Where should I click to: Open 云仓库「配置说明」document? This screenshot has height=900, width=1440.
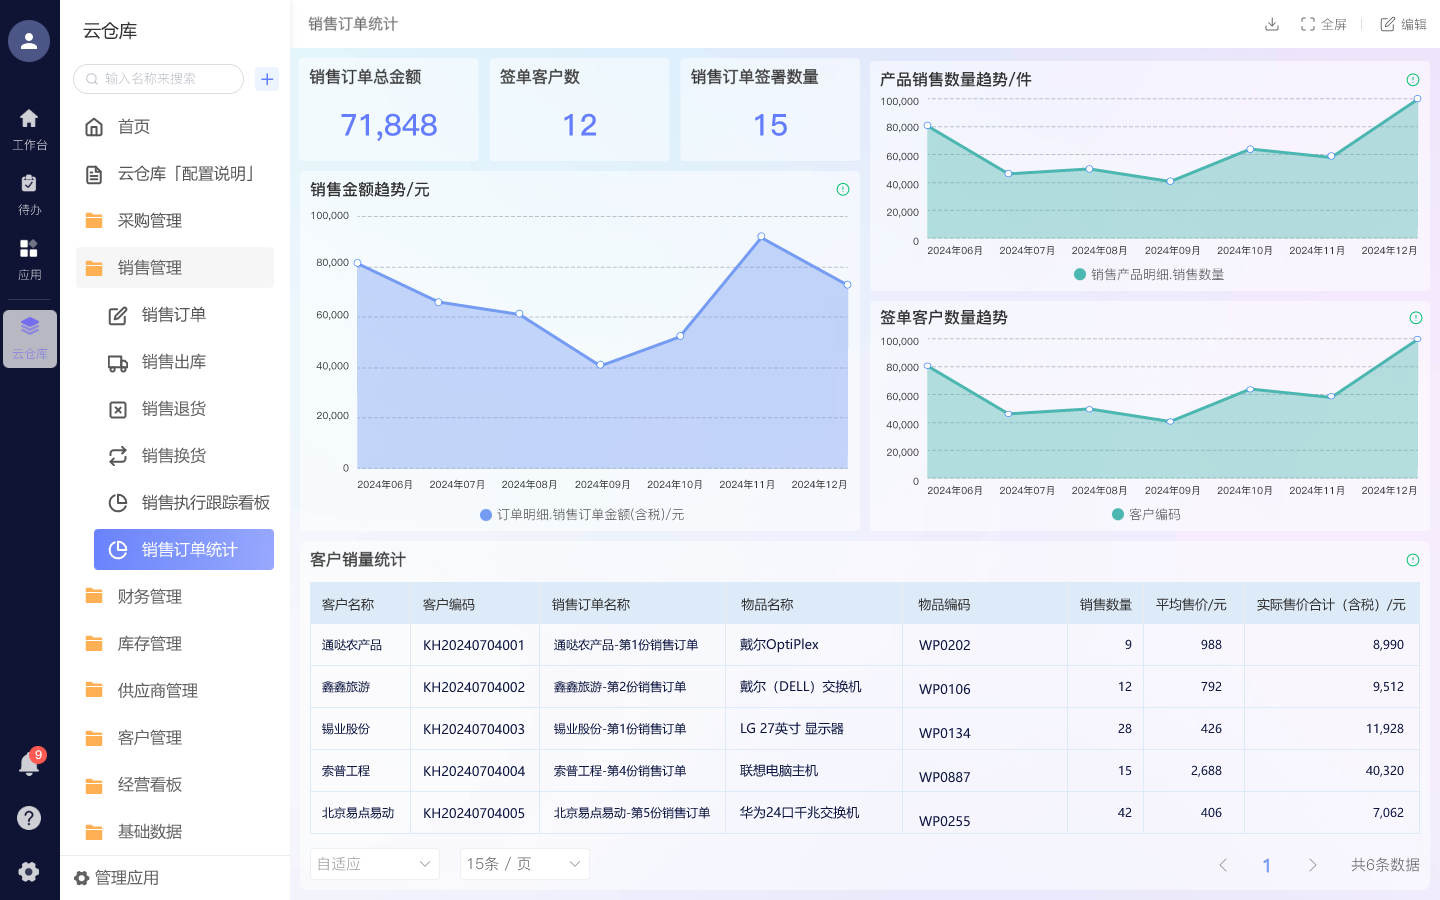(x=175, y=173)
